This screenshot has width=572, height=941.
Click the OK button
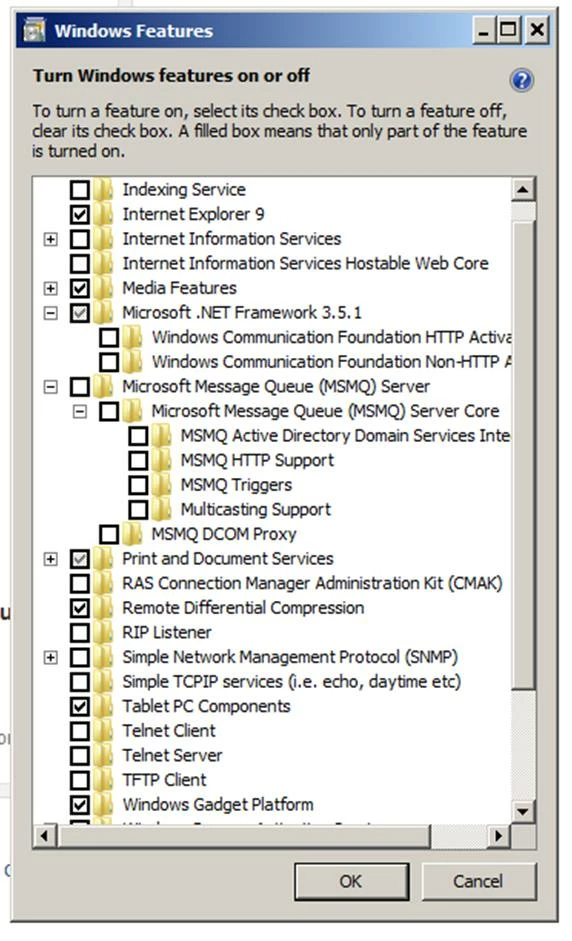click(x=351, y=882)
